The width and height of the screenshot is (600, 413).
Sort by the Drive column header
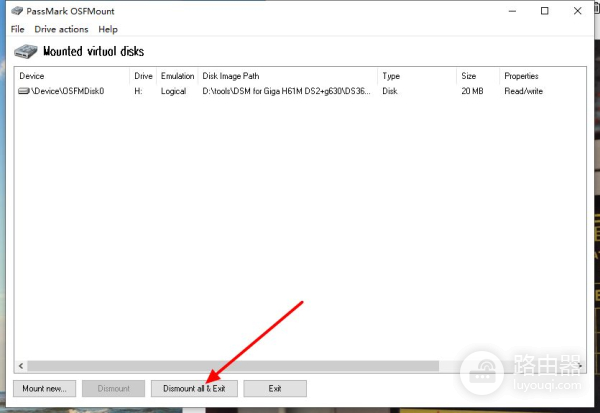[x=143, y=76]
